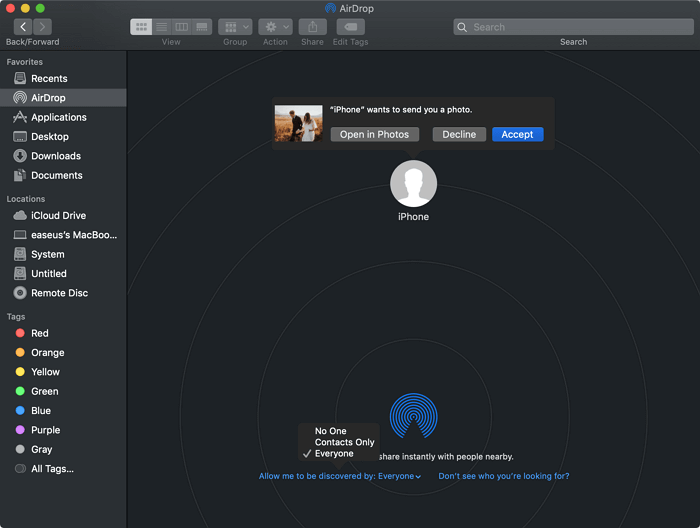Viewport: 700px width, 528px height.
Task: Click the iPhone contact avatar
Action: click(x=413, y=184)
